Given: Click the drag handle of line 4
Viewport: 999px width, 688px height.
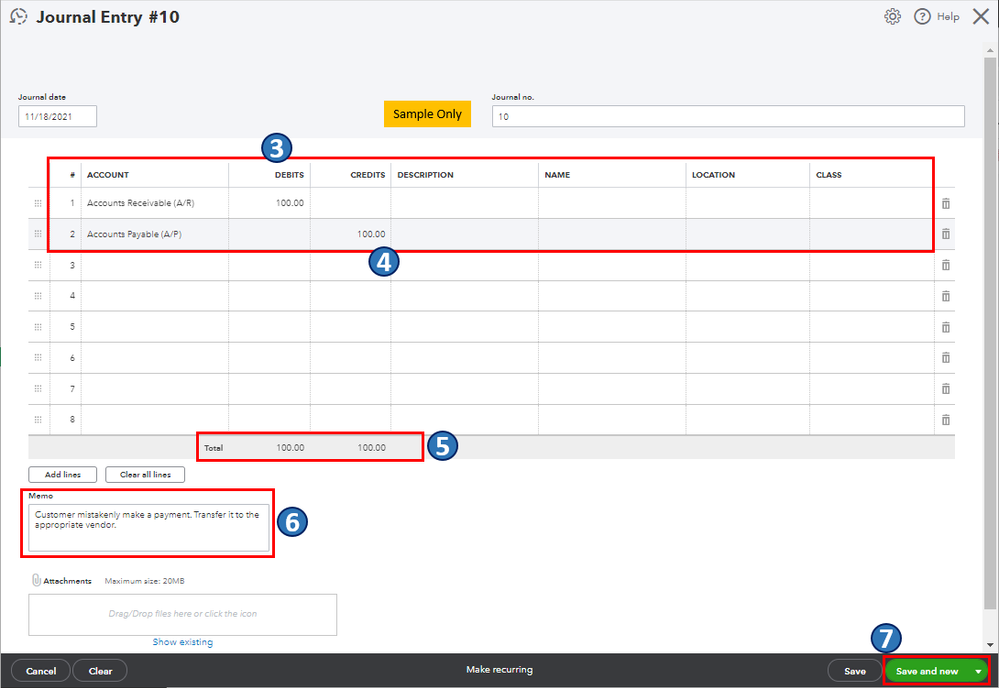Looking at the screenshot, I should (x=38, y=296).
